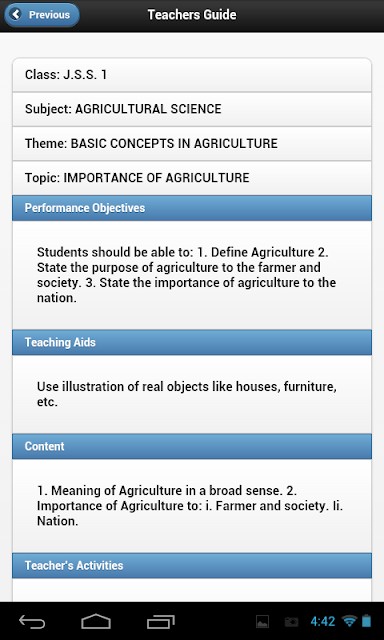Tap the Android back navigation icon

[32, 622]
